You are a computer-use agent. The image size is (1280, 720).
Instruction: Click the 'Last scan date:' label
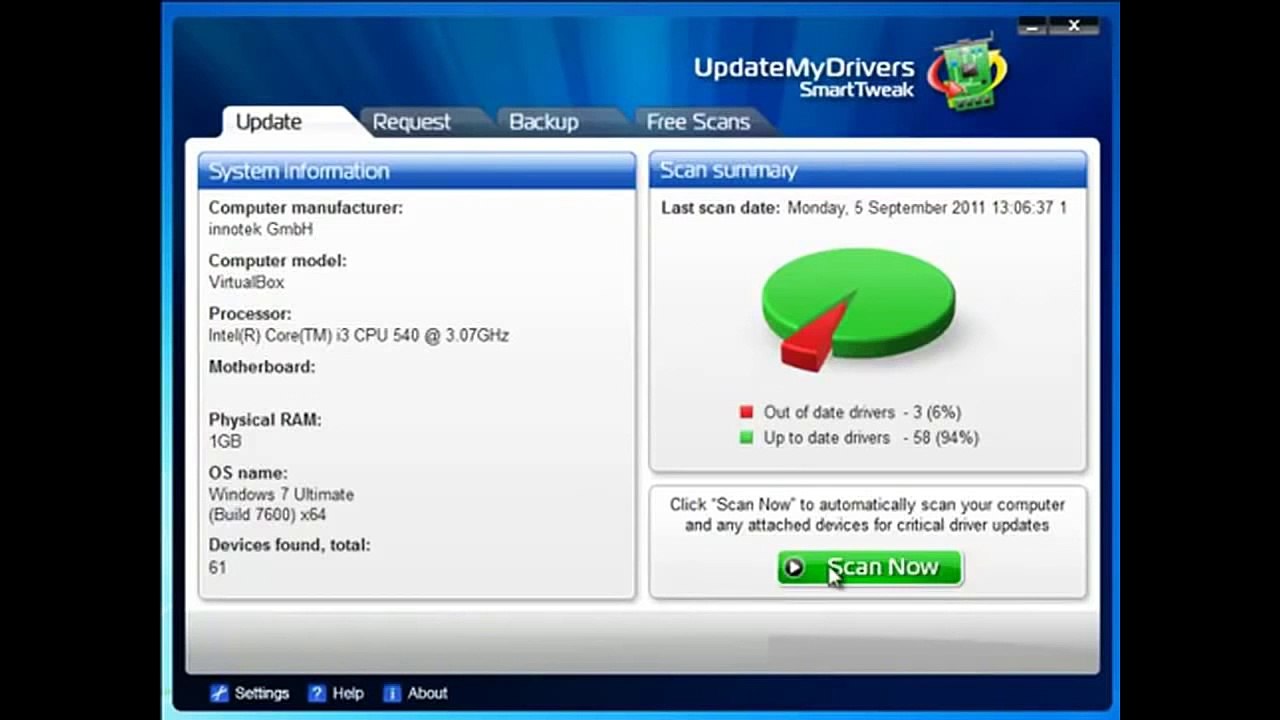(x=720, y=208)
